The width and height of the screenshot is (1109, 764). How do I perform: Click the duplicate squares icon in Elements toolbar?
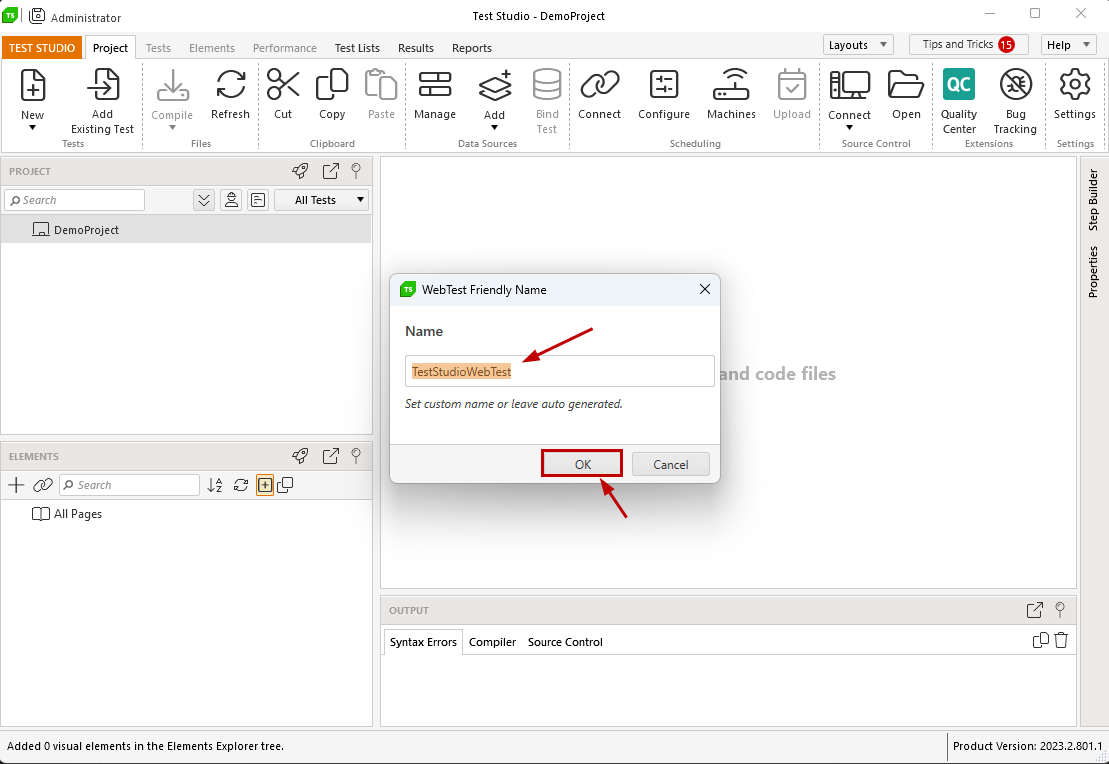click(x=286, y=485)
